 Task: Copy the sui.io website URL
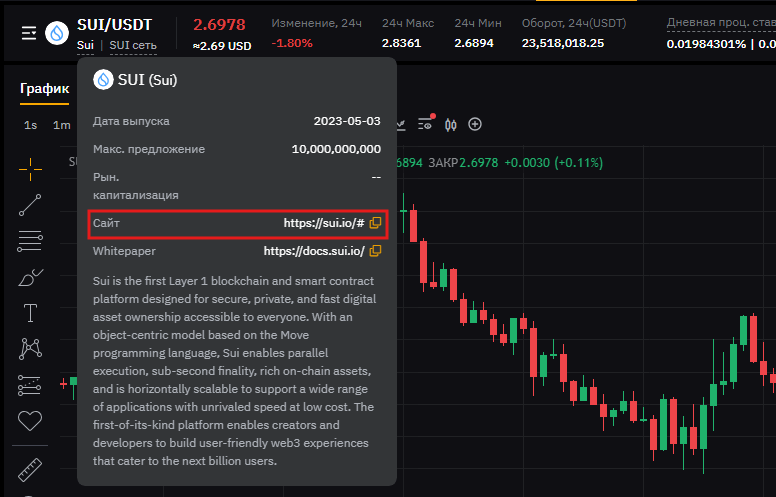[375, 223]
